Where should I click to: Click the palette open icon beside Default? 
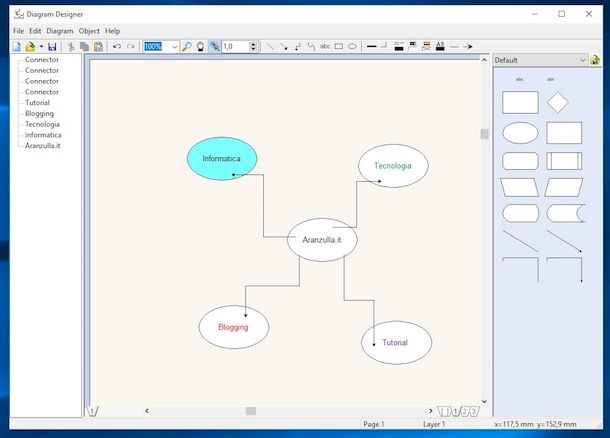coord(594,60)
